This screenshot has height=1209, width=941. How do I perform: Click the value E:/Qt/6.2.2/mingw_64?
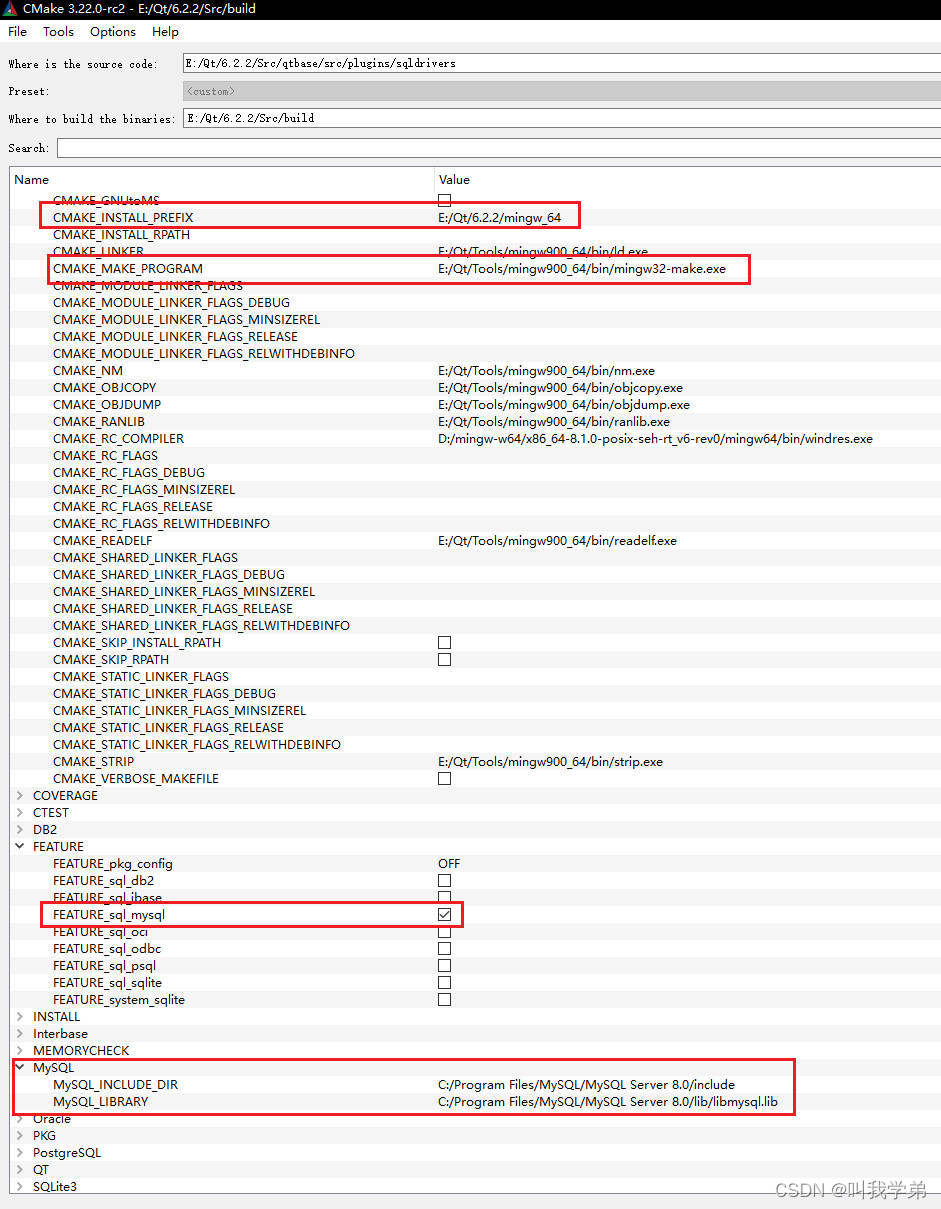tap(499, 217)
